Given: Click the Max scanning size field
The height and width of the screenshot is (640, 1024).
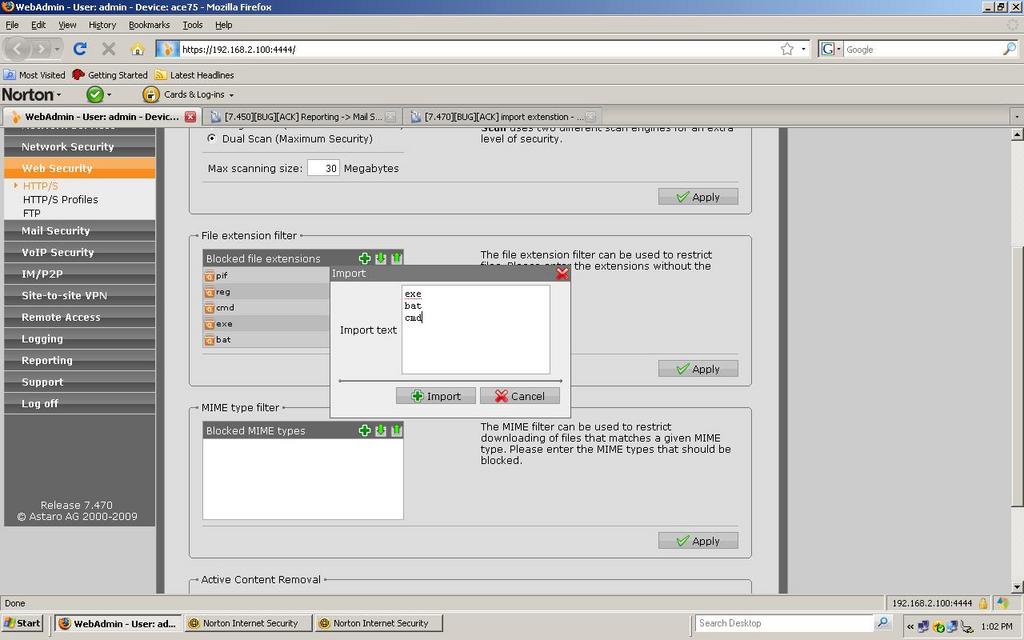Looking at the screenshot, I should [323, 168].
